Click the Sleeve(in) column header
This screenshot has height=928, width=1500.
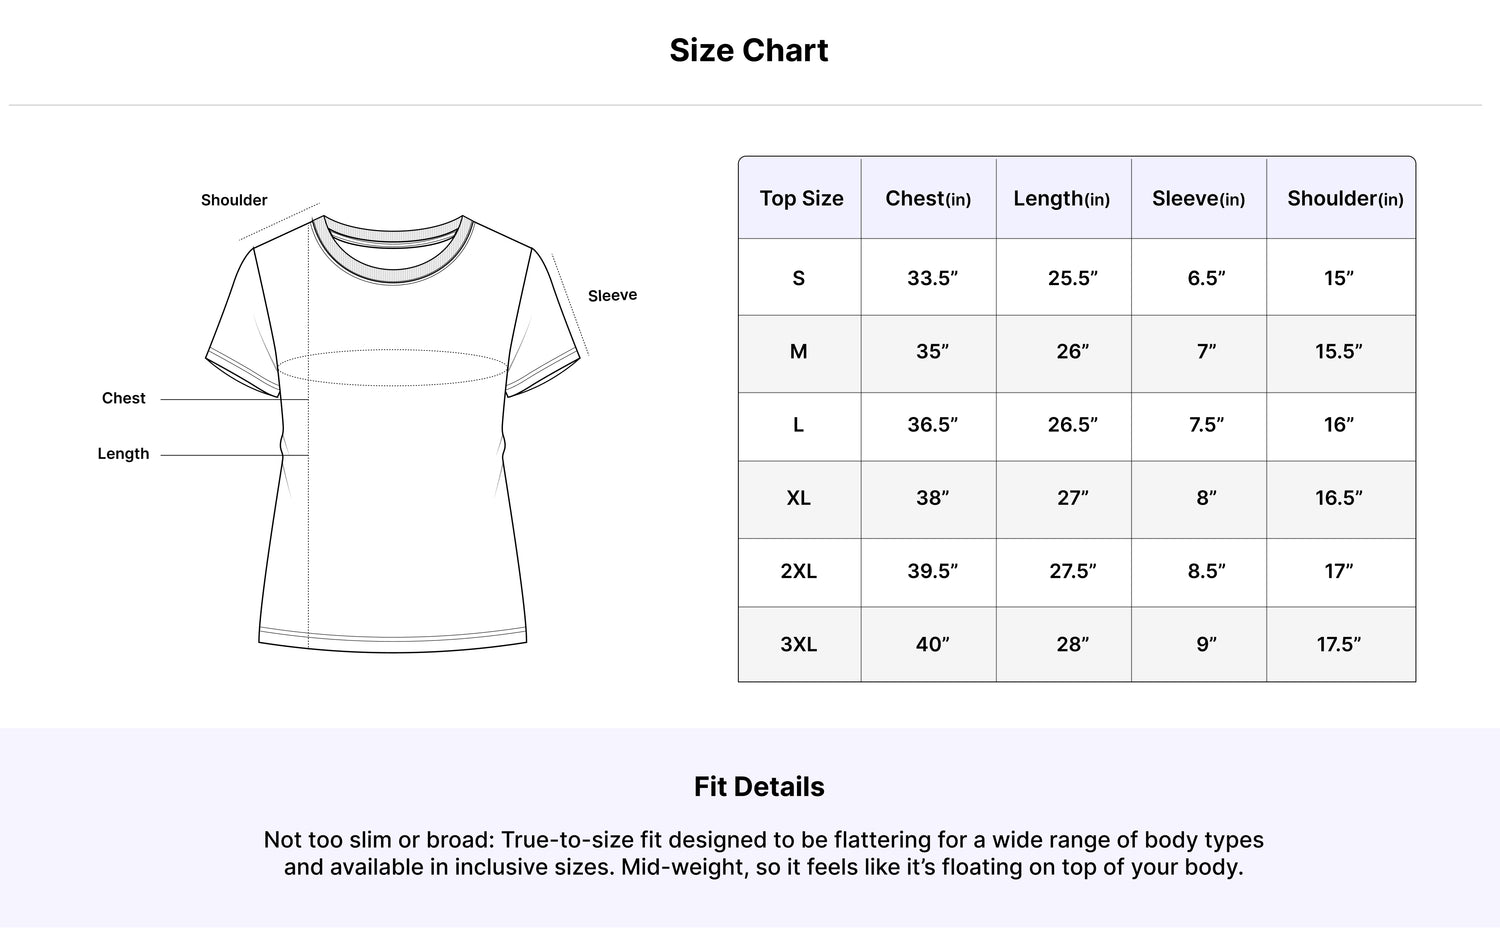pos(1198,198)
